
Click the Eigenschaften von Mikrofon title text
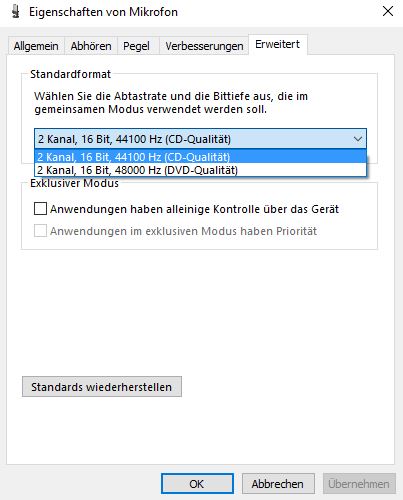pos(103,12)
